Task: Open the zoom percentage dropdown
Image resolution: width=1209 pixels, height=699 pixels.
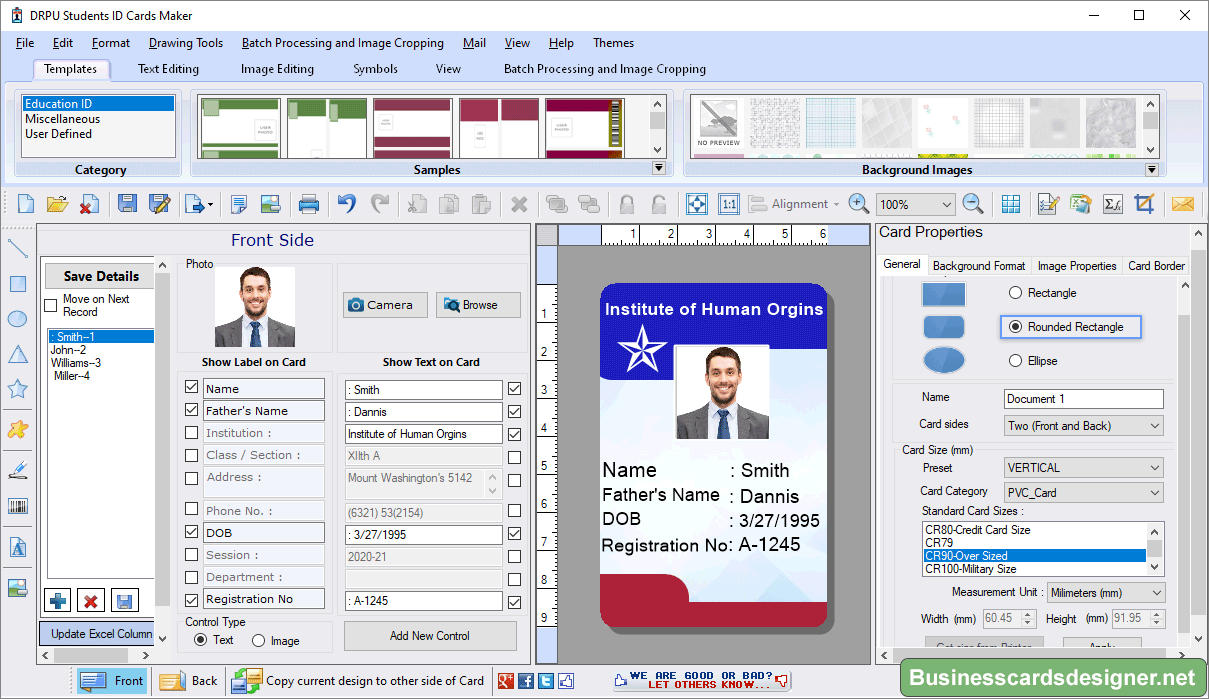Action: (x=946, y=204)
